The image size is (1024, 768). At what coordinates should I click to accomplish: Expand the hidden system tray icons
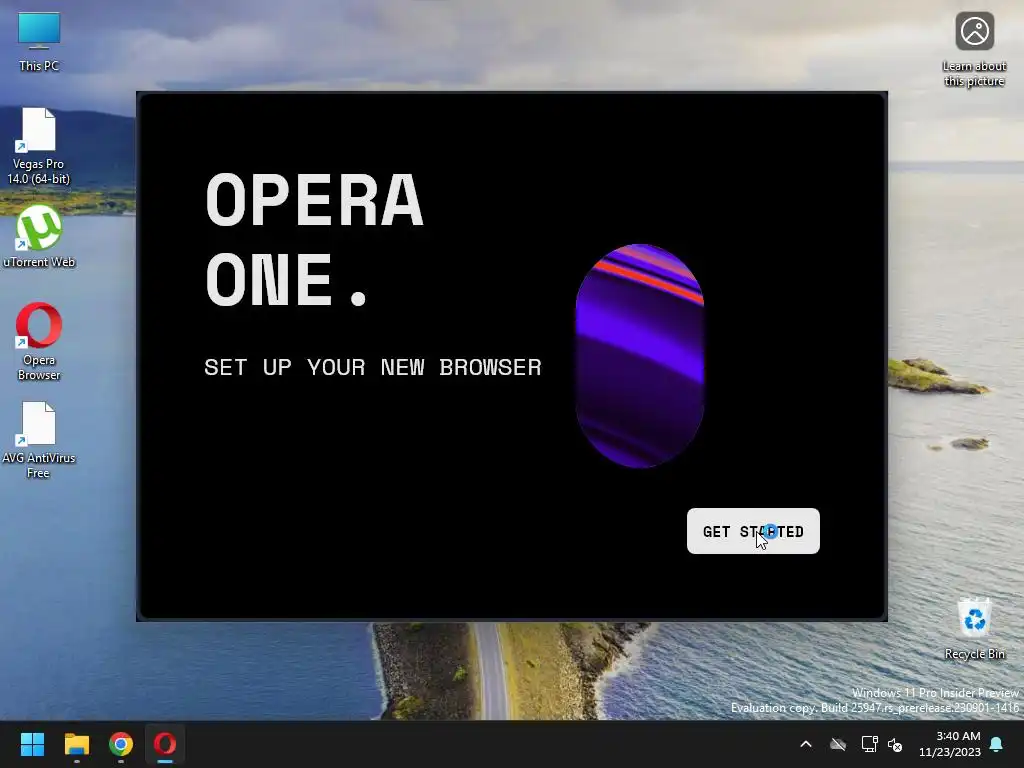pos(806,744)
